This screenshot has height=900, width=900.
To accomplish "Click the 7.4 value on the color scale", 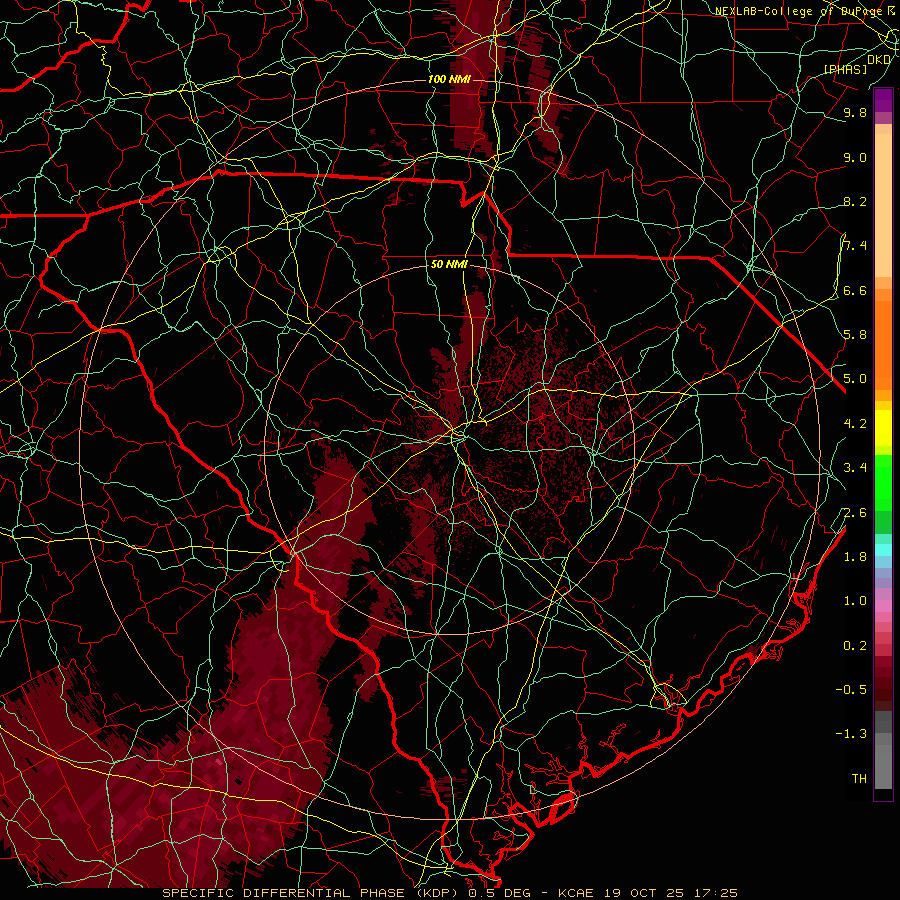I will pyautogui.click(x=855, y=246).
